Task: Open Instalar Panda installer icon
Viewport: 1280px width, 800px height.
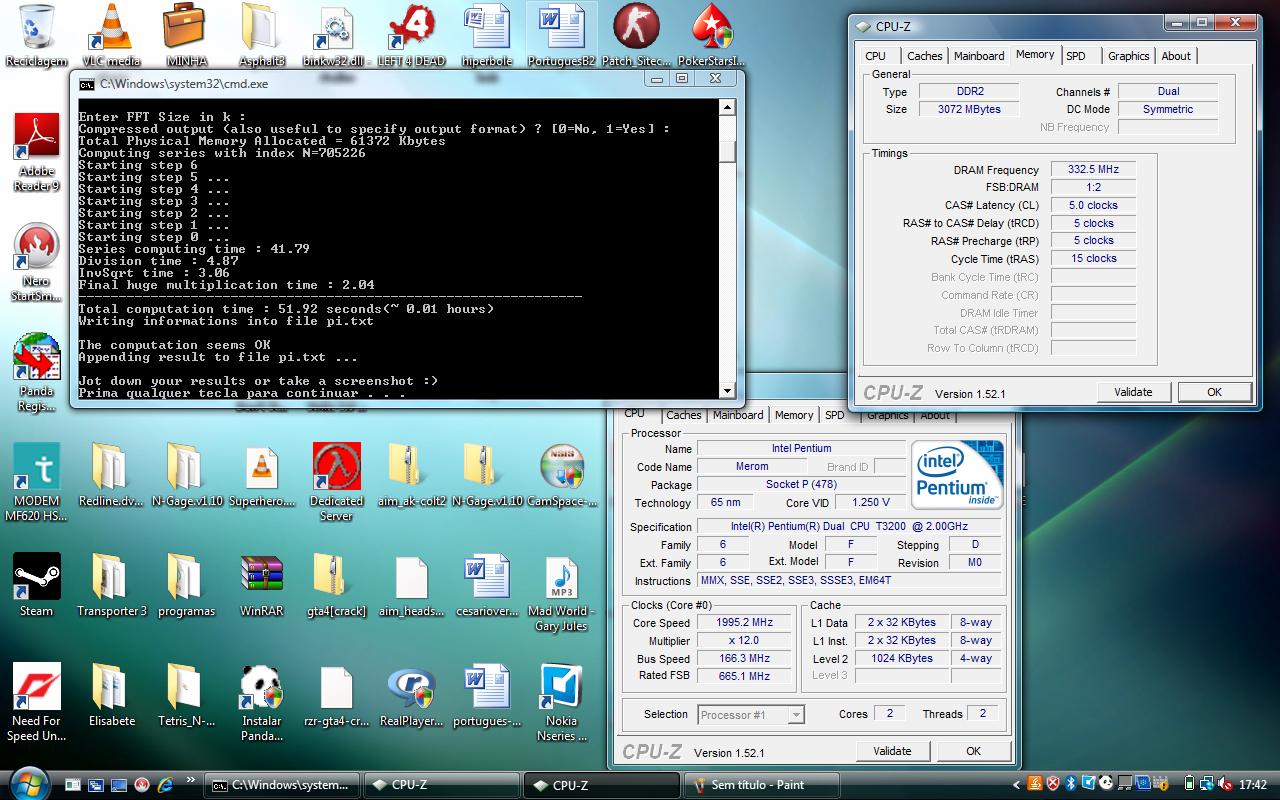Action: (261, 702)
